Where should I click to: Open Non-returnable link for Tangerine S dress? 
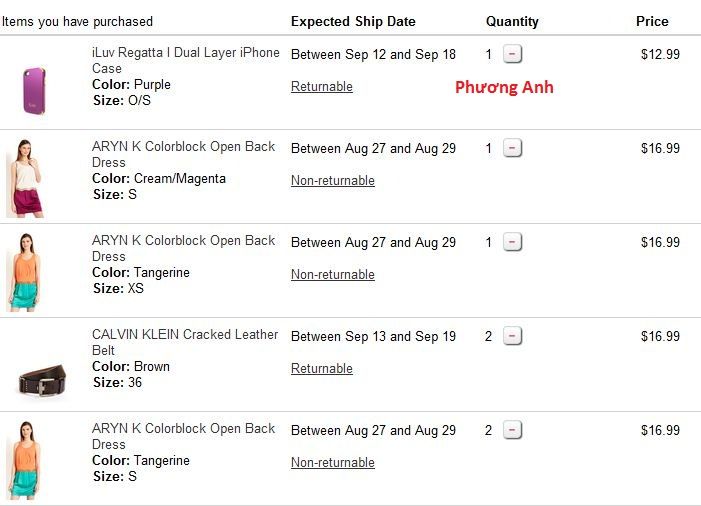[333, 463]
